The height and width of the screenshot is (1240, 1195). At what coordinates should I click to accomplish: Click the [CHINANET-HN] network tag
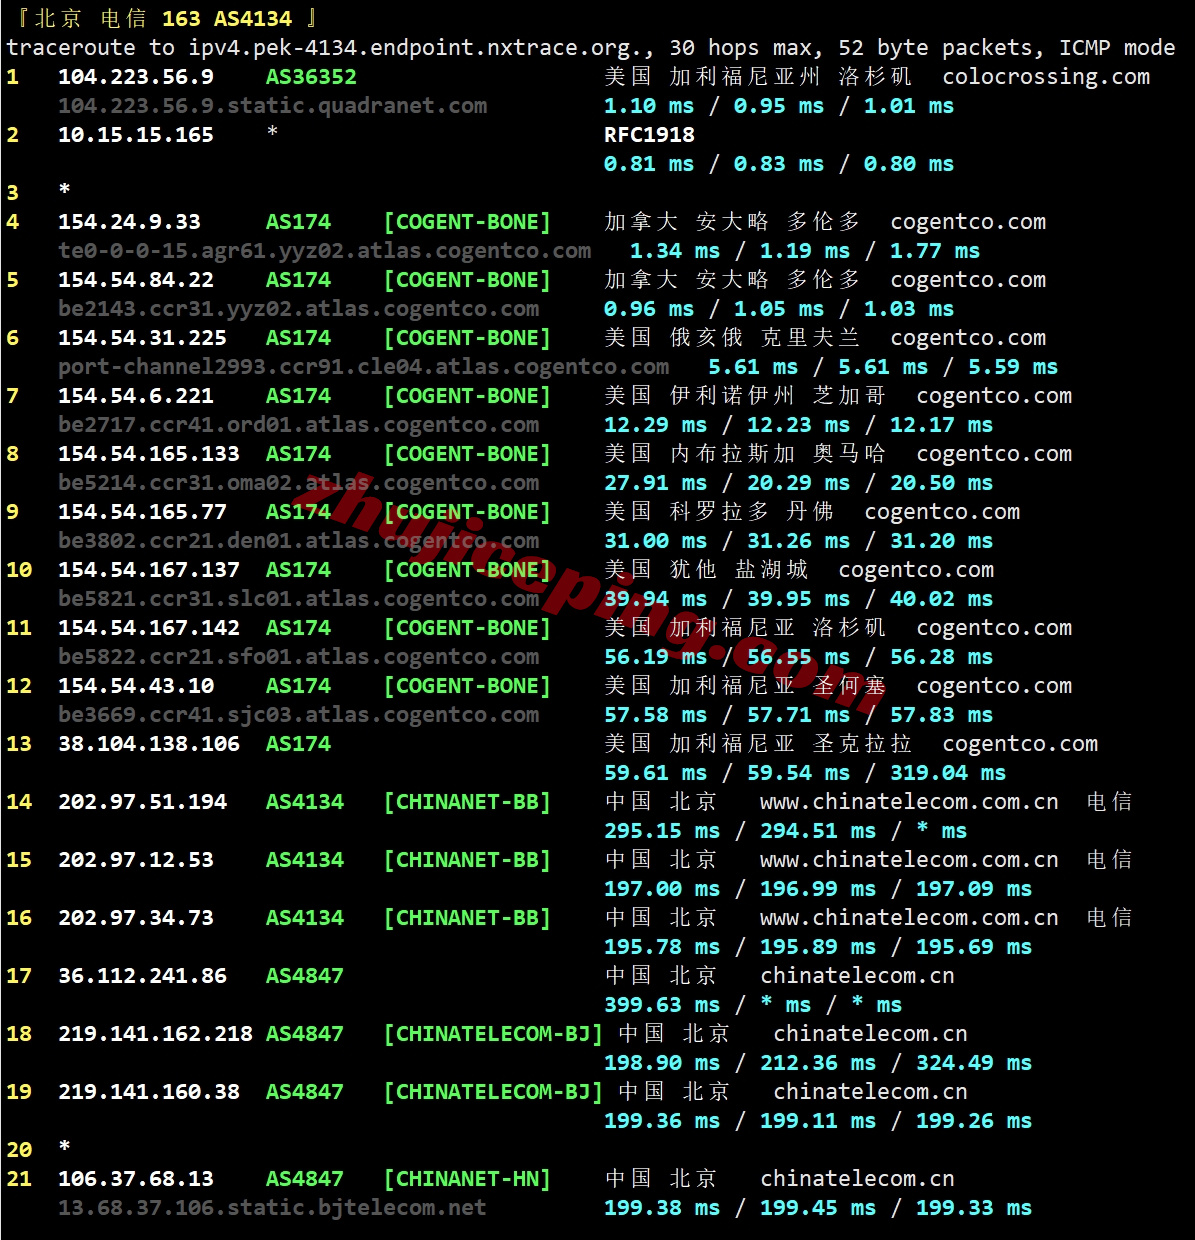(467, 1179)
